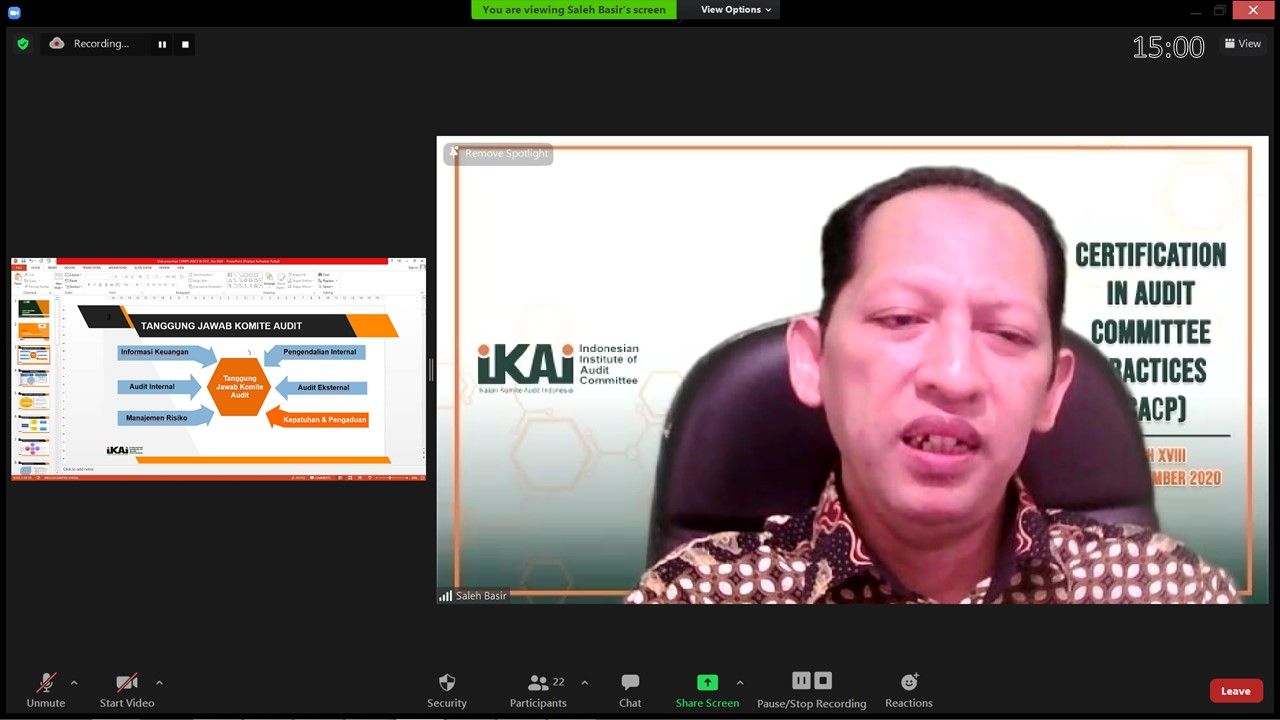Click the orange center hexagon shape

(239, 387)
